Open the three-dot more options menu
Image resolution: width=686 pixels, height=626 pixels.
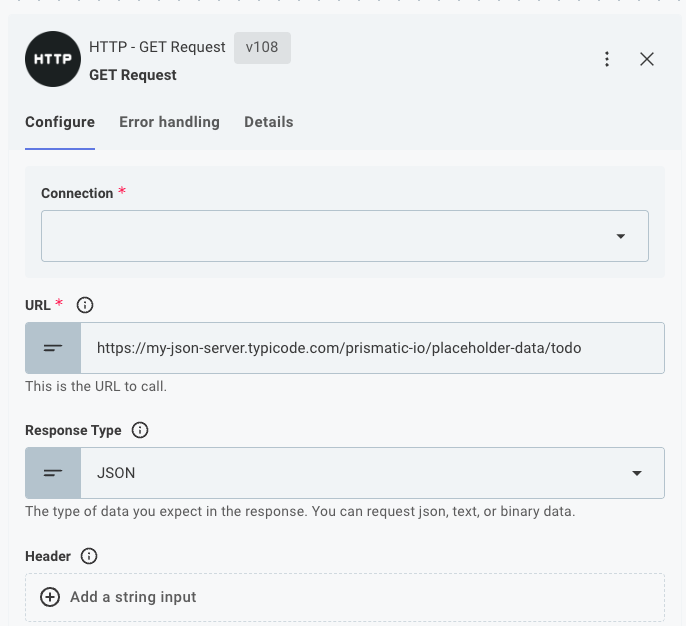point(607,59)
